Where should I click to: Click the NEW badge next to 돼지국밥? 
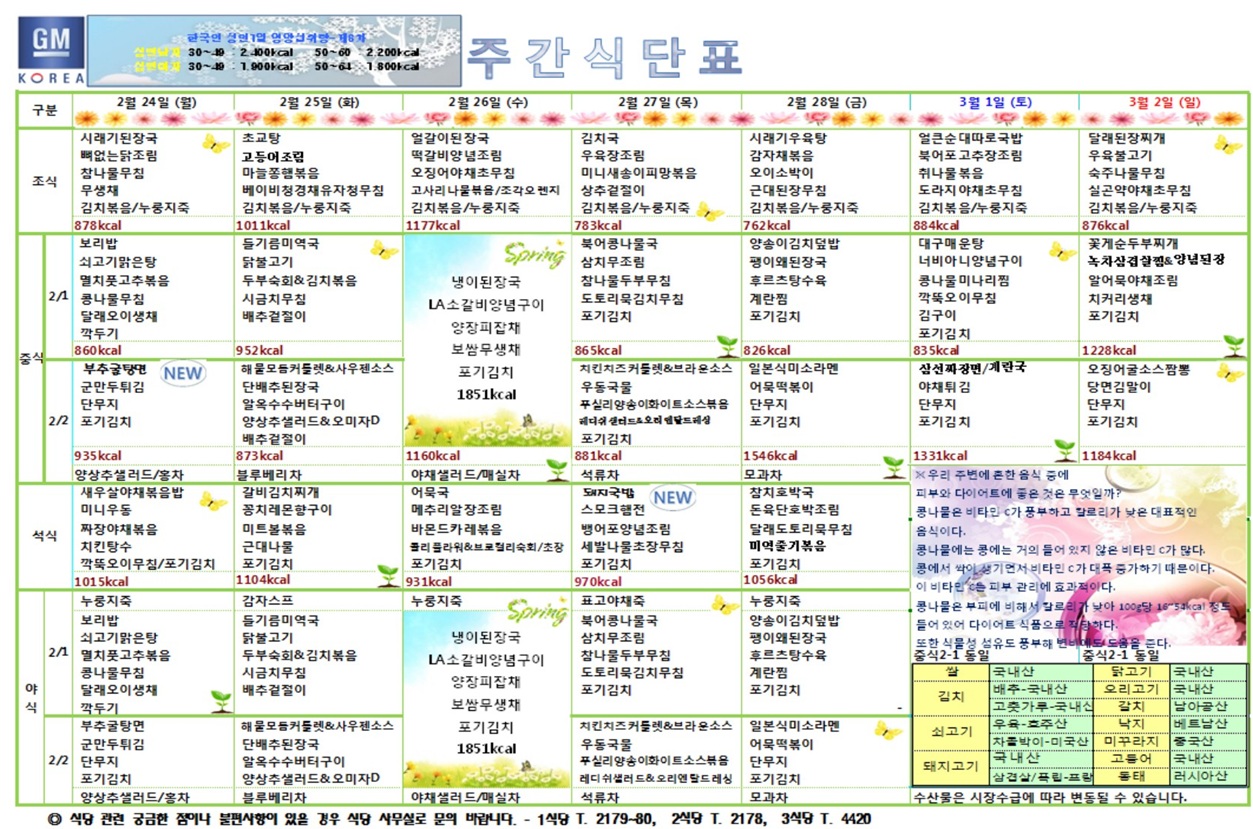pyautogui.click(x=672, y=497)
